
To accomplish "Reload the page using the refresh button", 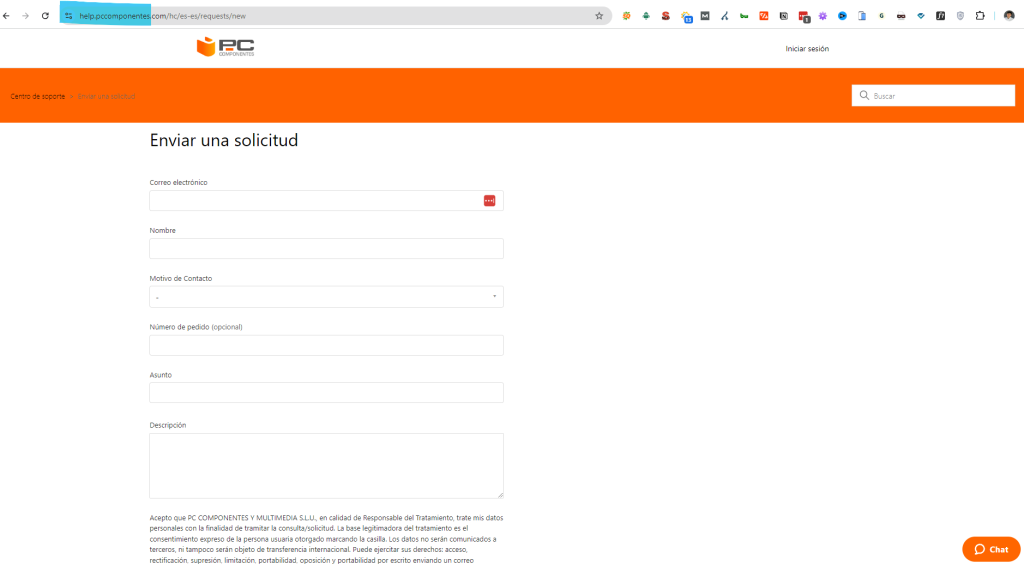I will [45, 16].
